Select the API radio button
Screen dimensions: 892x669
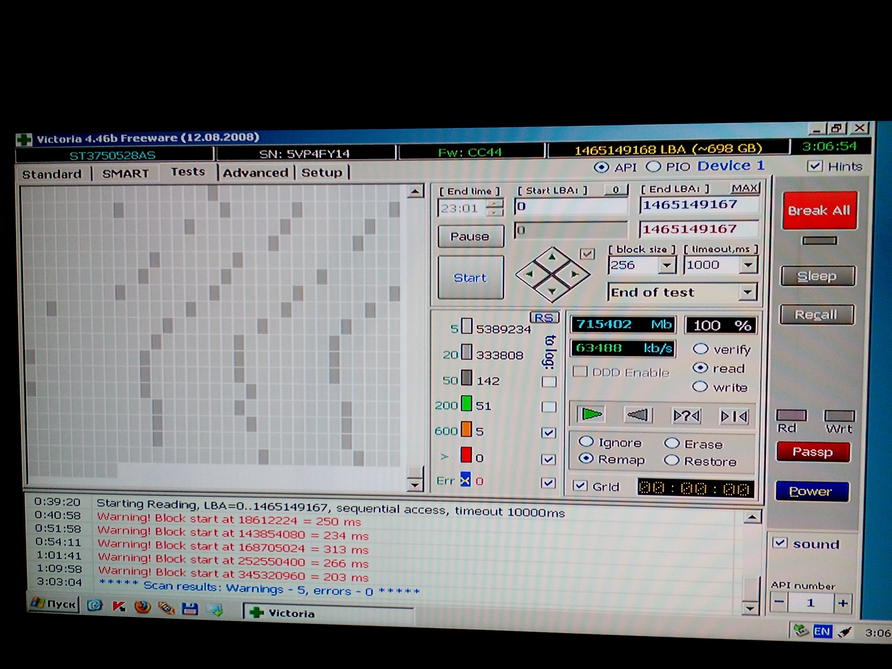(601, 167)
